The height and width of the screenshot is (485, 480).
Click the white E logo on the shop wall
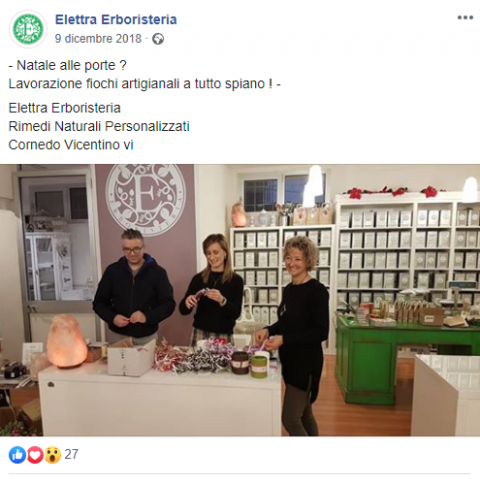tap(145, 199)
